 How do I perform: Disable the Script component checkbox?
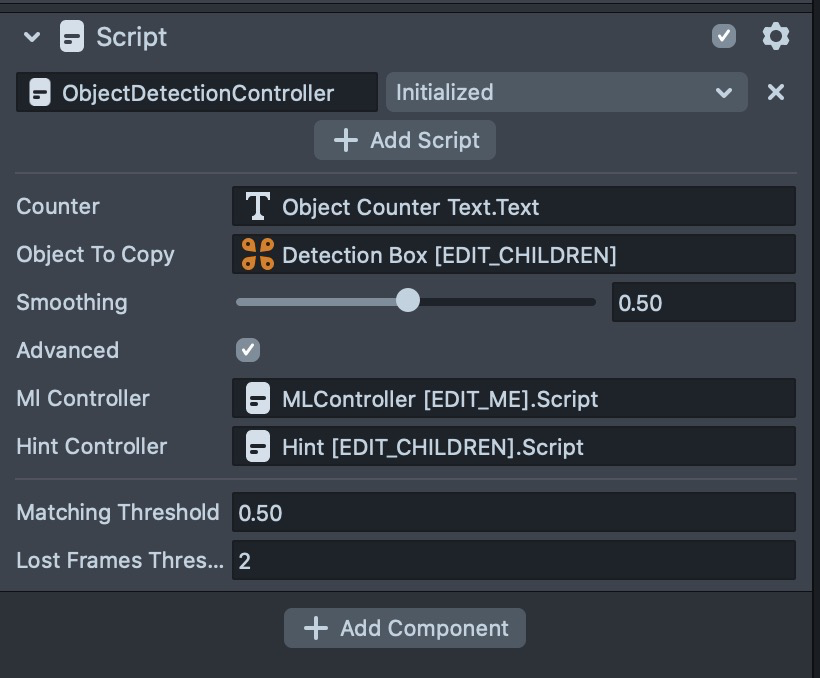(724, 37)
